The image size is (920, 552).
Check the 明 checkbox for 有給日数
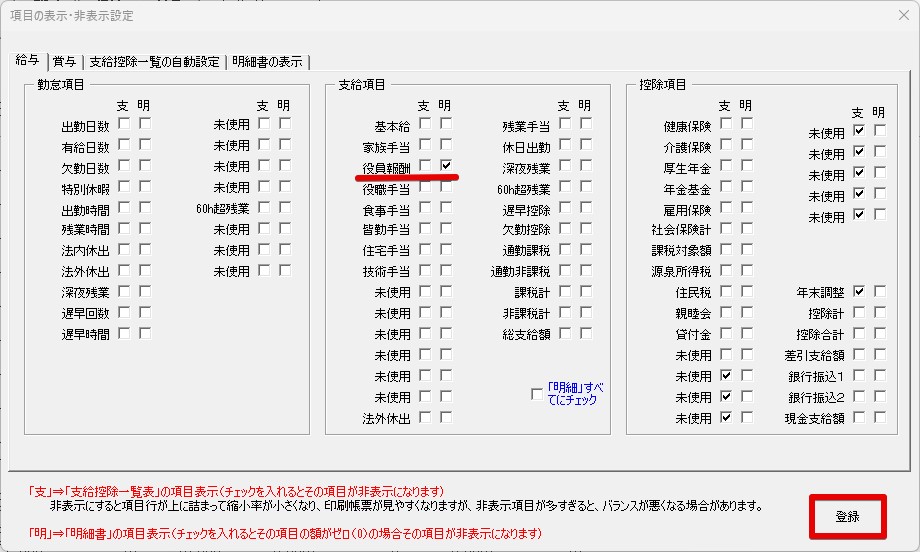[145, 145]
